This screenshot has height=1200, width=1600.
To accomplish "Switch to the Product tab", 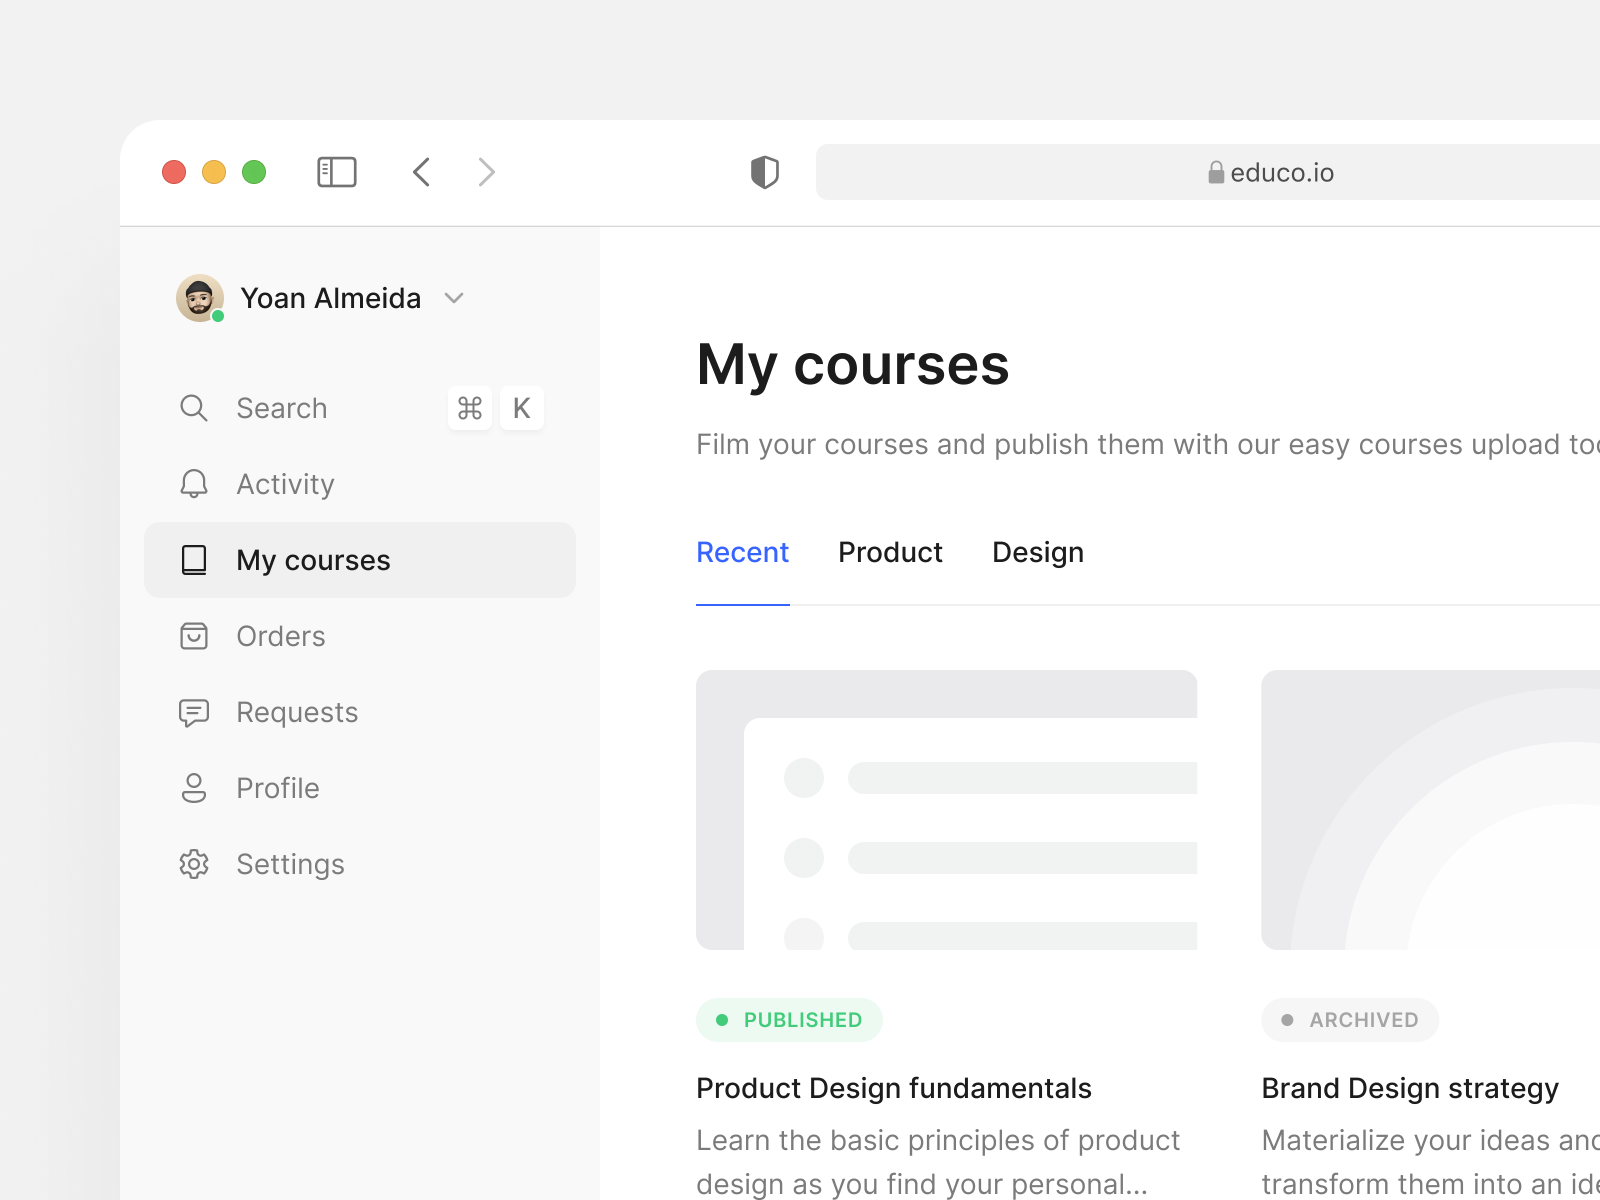I will click(x=890, y=552).
